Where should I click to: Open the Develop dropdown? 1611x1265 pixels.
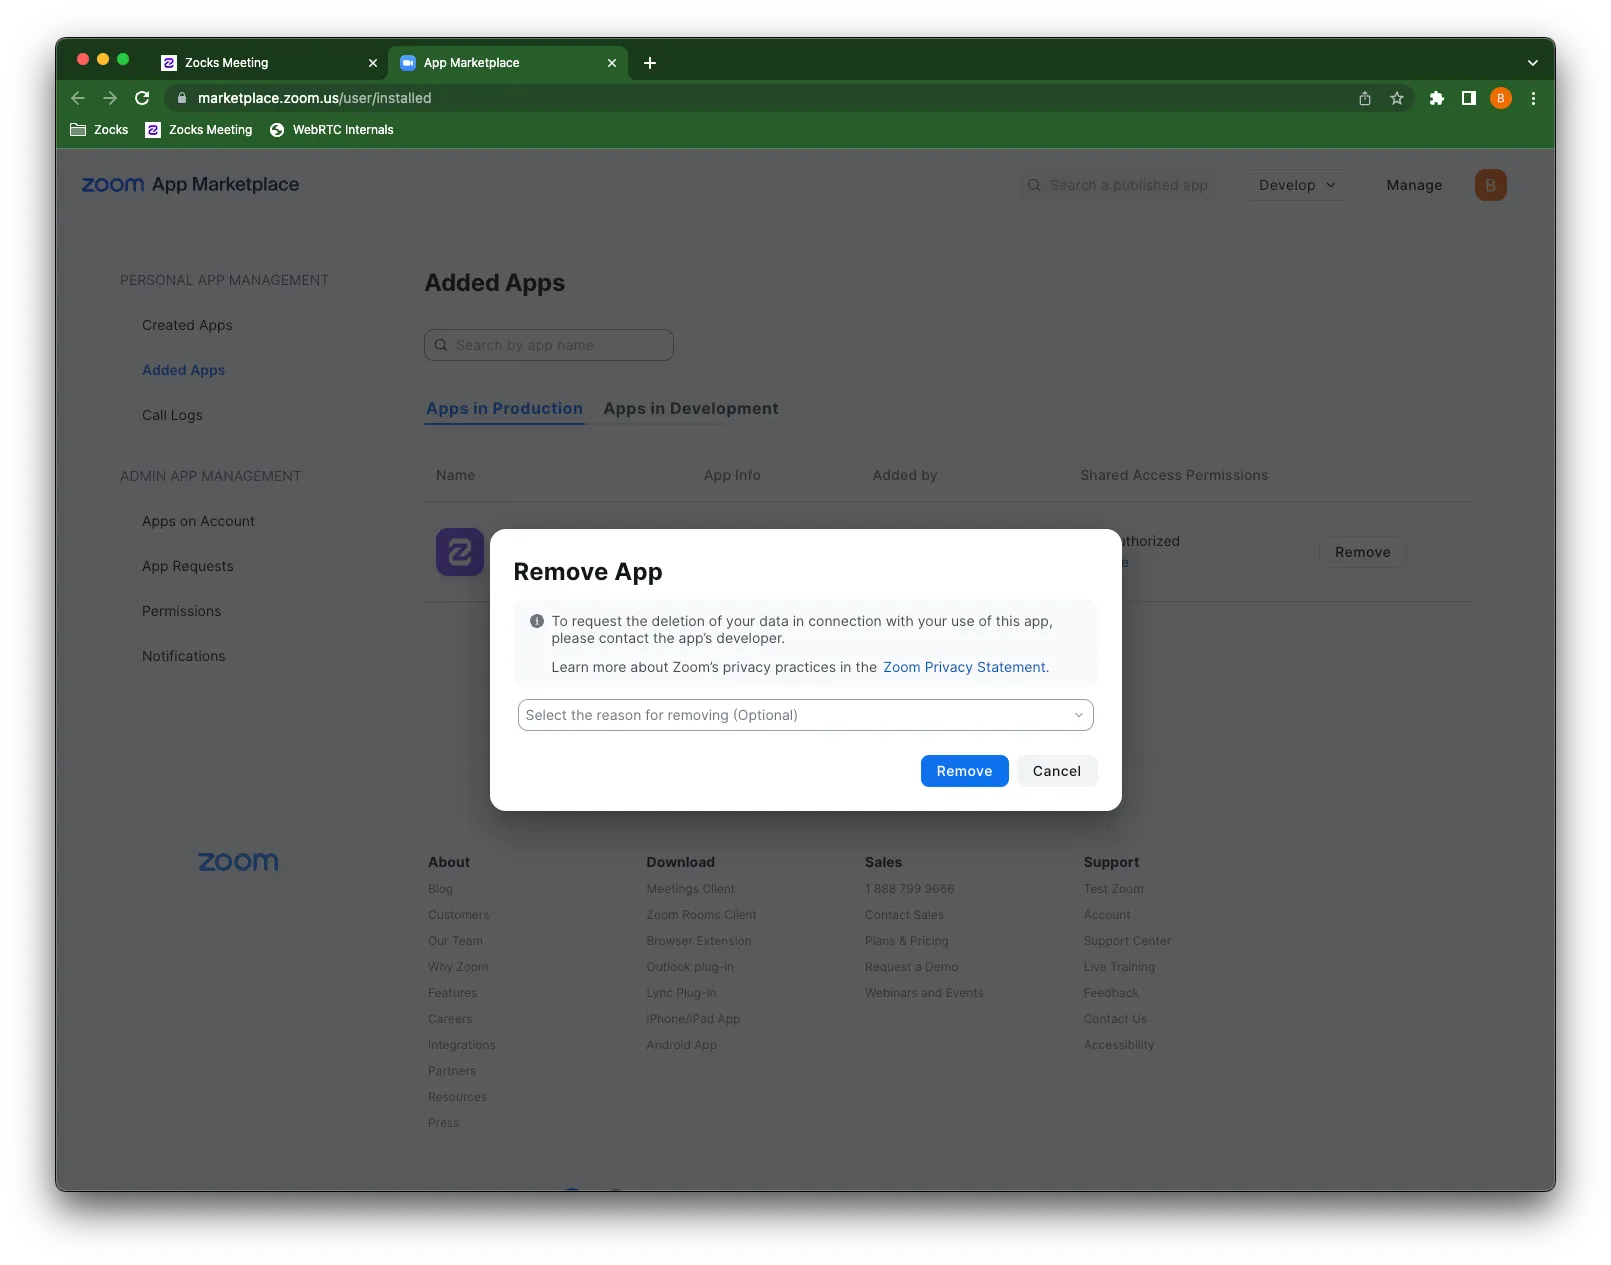coord(1298,185)
